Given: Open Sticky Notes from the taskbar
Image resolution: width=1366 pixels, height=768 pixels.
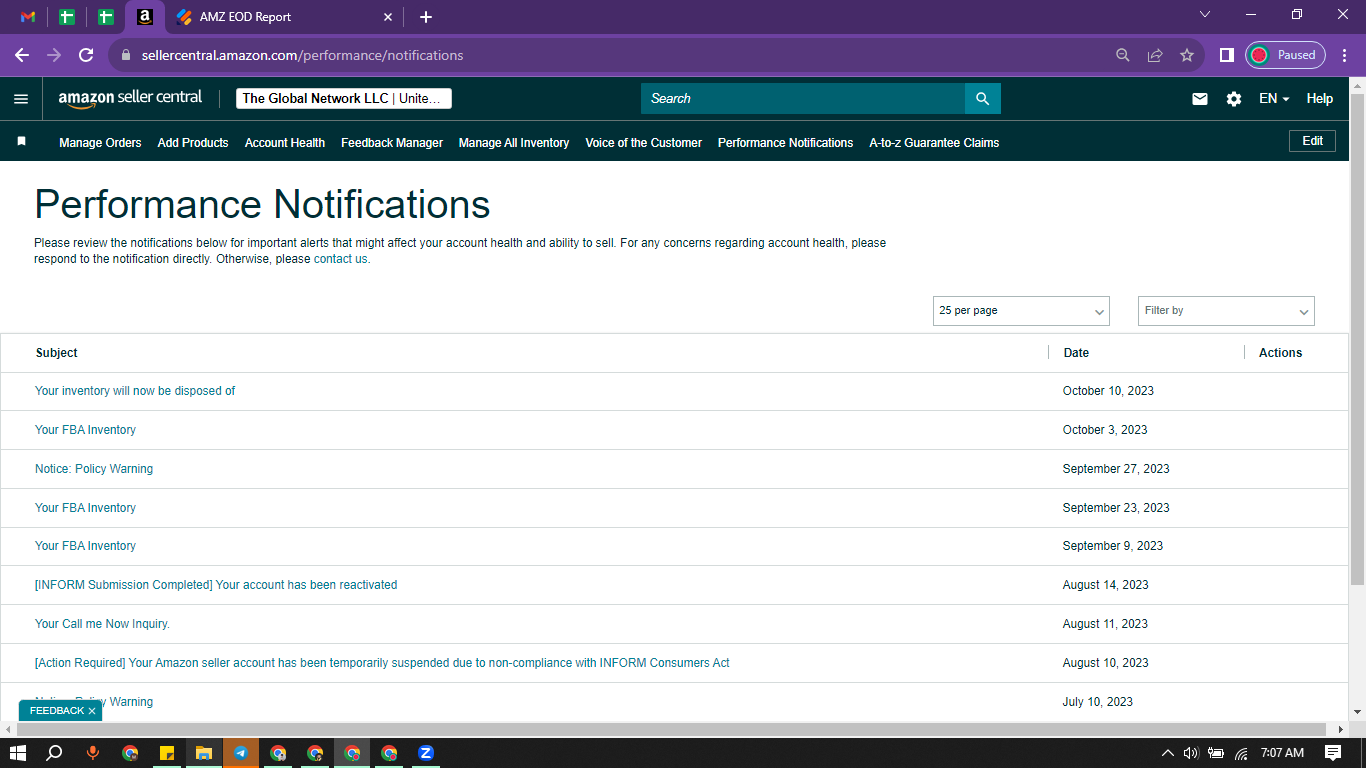Looking at the screenshot, I should (x=167, y=753).
